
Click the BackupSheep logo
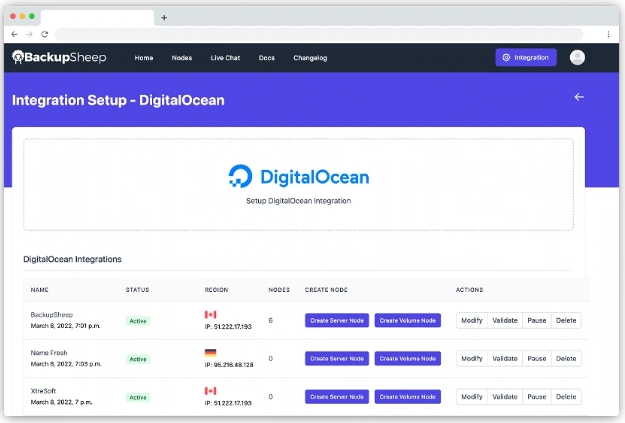coord(59,57)
